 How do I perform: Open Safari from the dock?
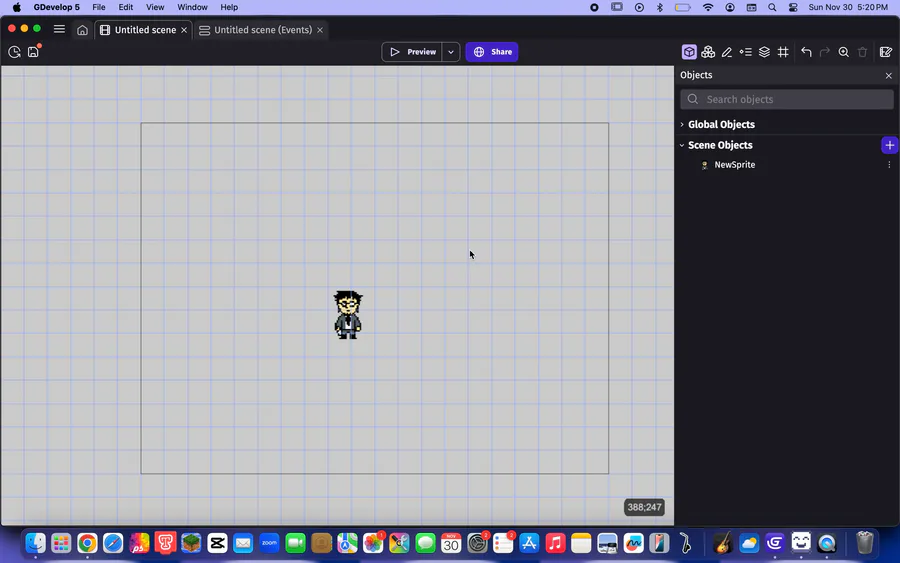[113, 543]
